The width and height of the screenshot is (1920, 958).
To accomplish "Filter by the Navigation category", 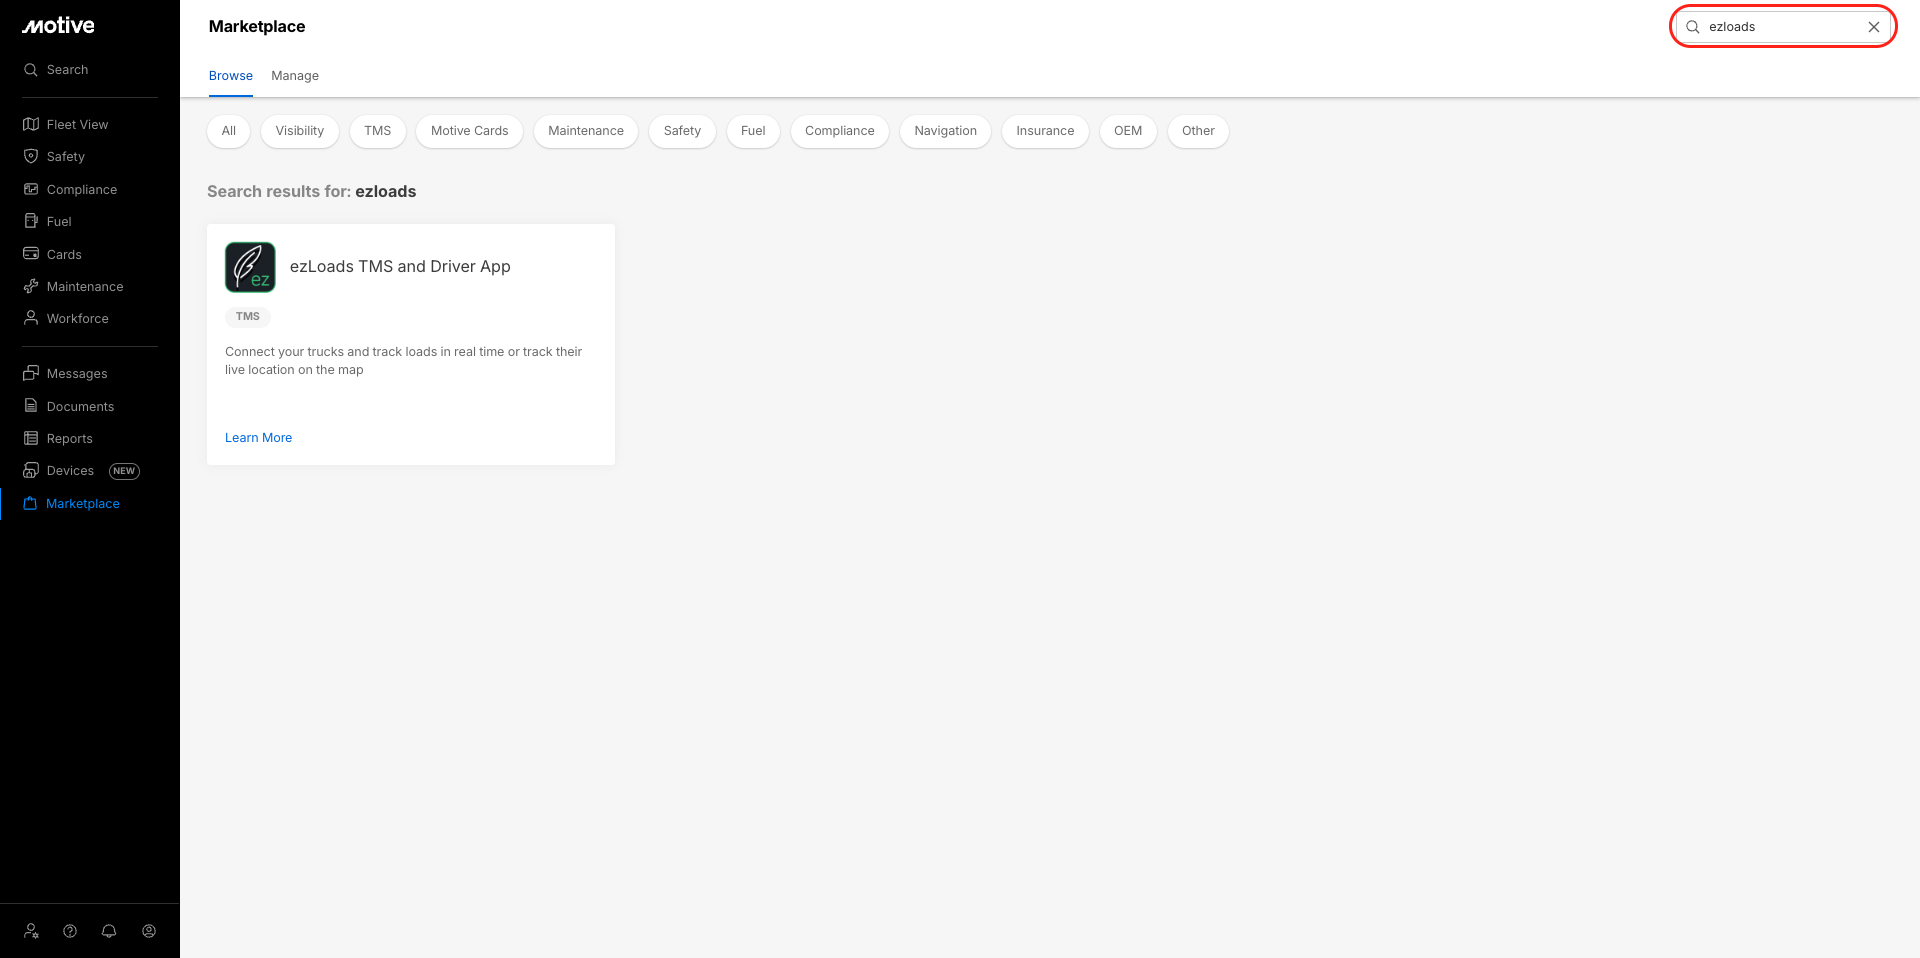I will point(946,131).
